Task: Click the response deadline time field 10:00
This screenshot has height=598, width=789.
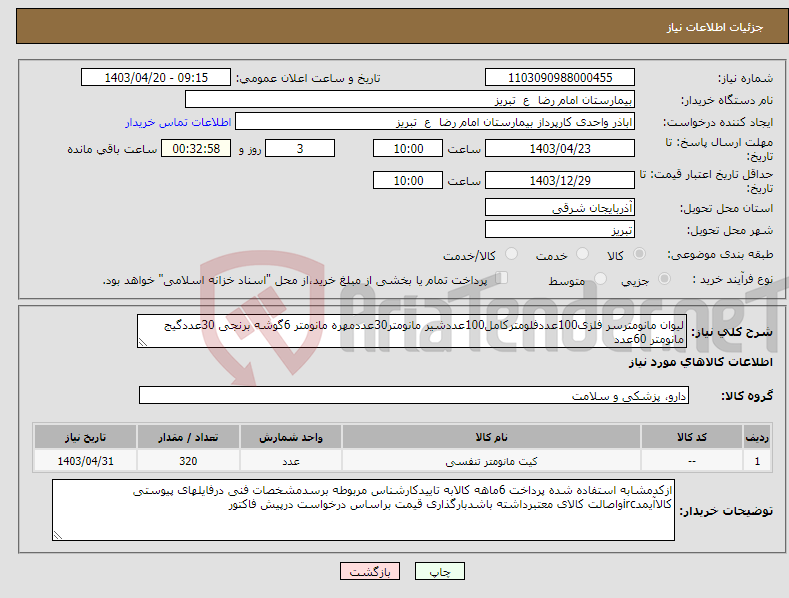Action: click(x=408, y=148)
